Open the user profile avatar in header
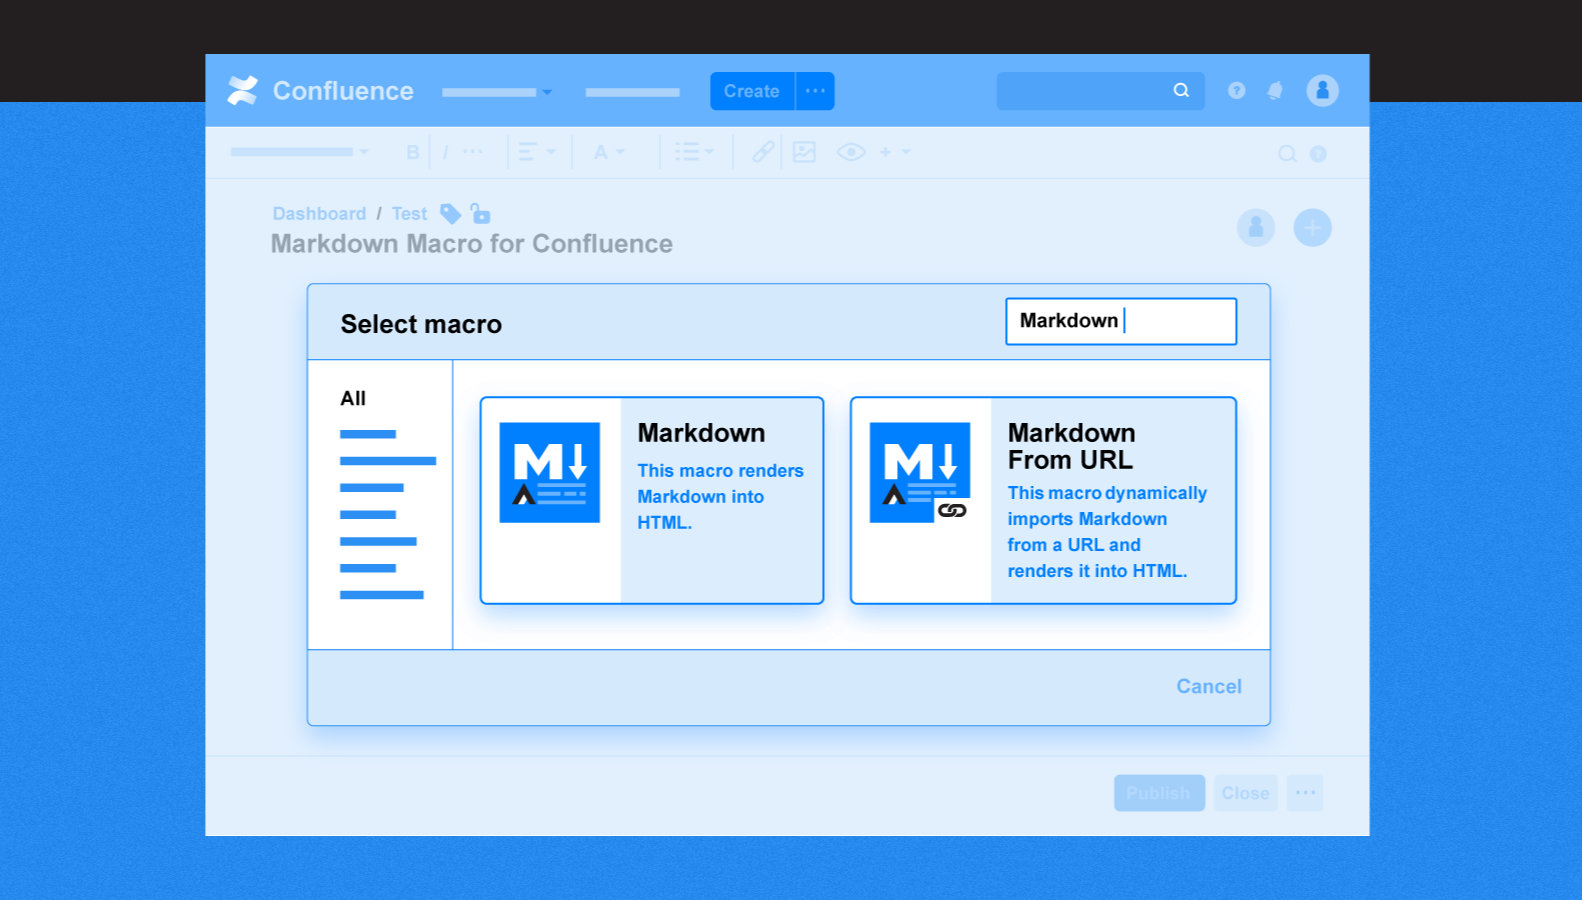 tap(1322, 91)
